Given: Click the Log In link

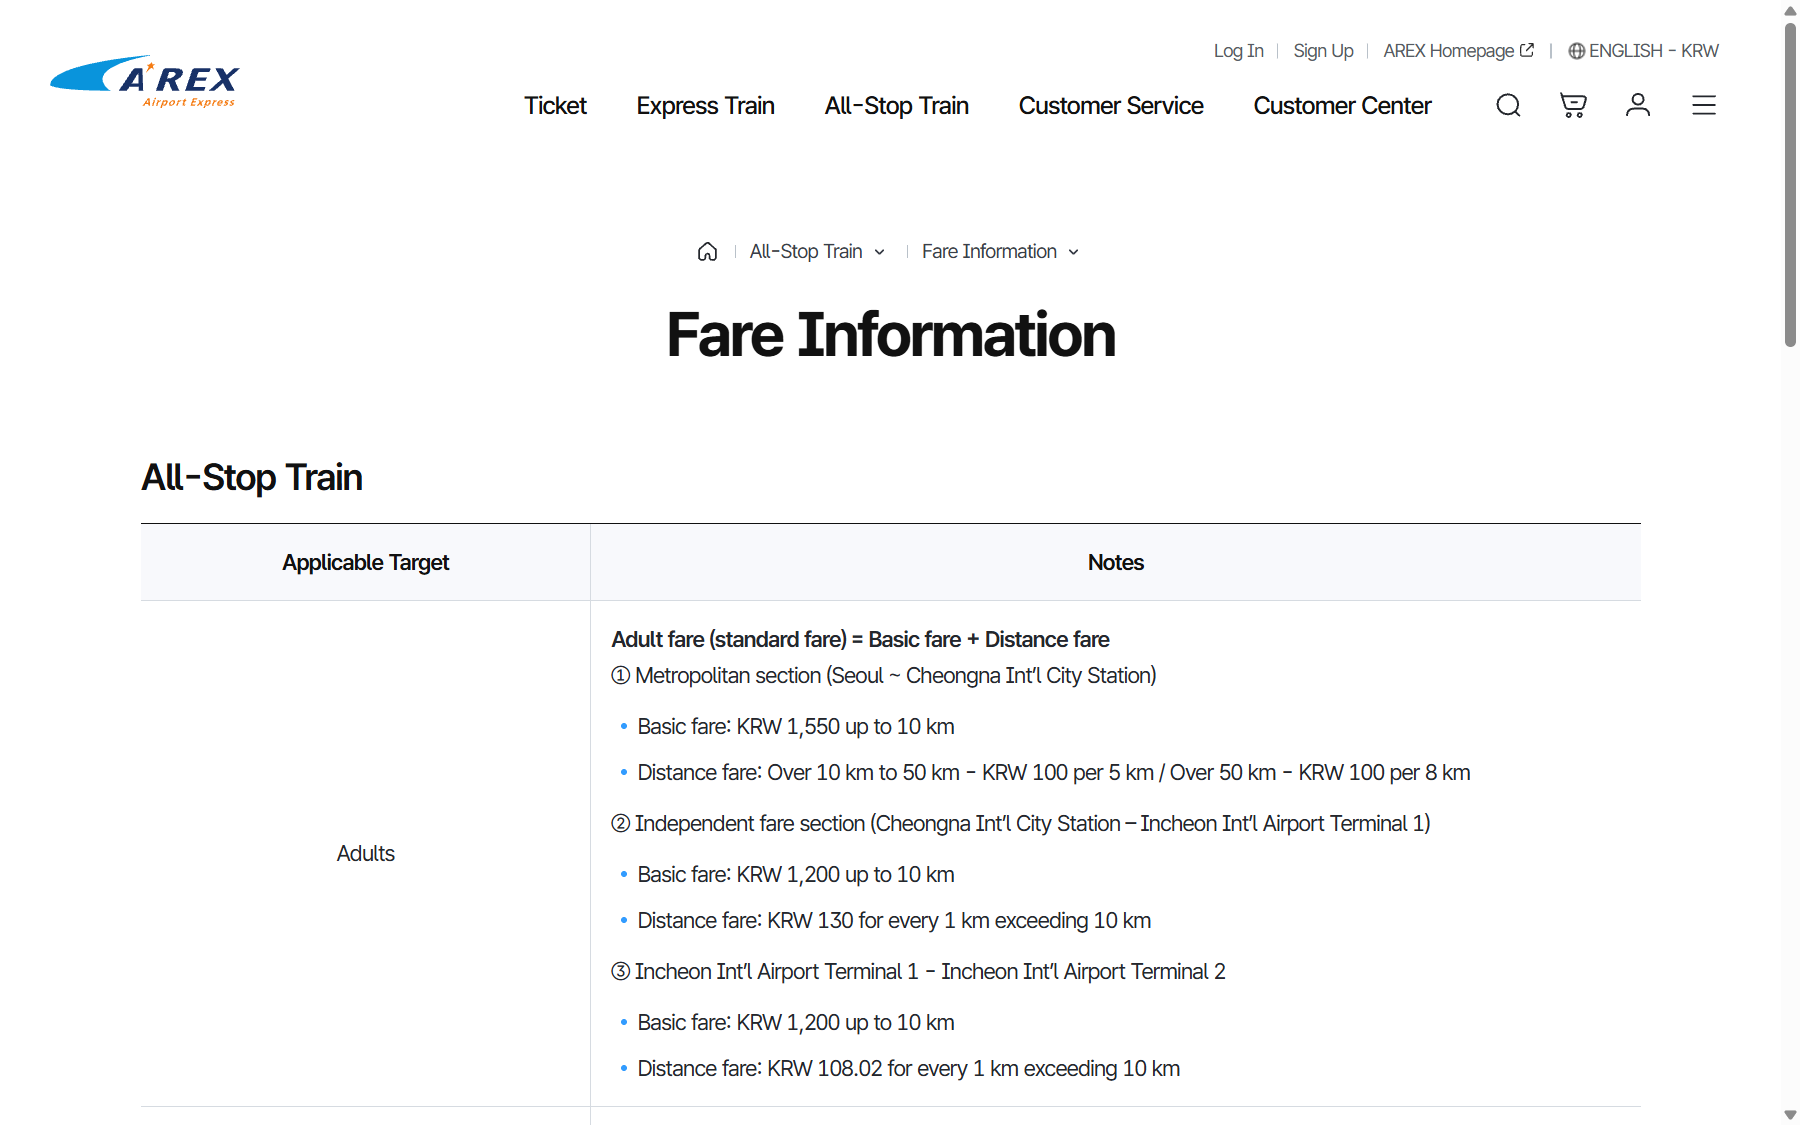Looking at the screenshot, I should pos(1238,51).
